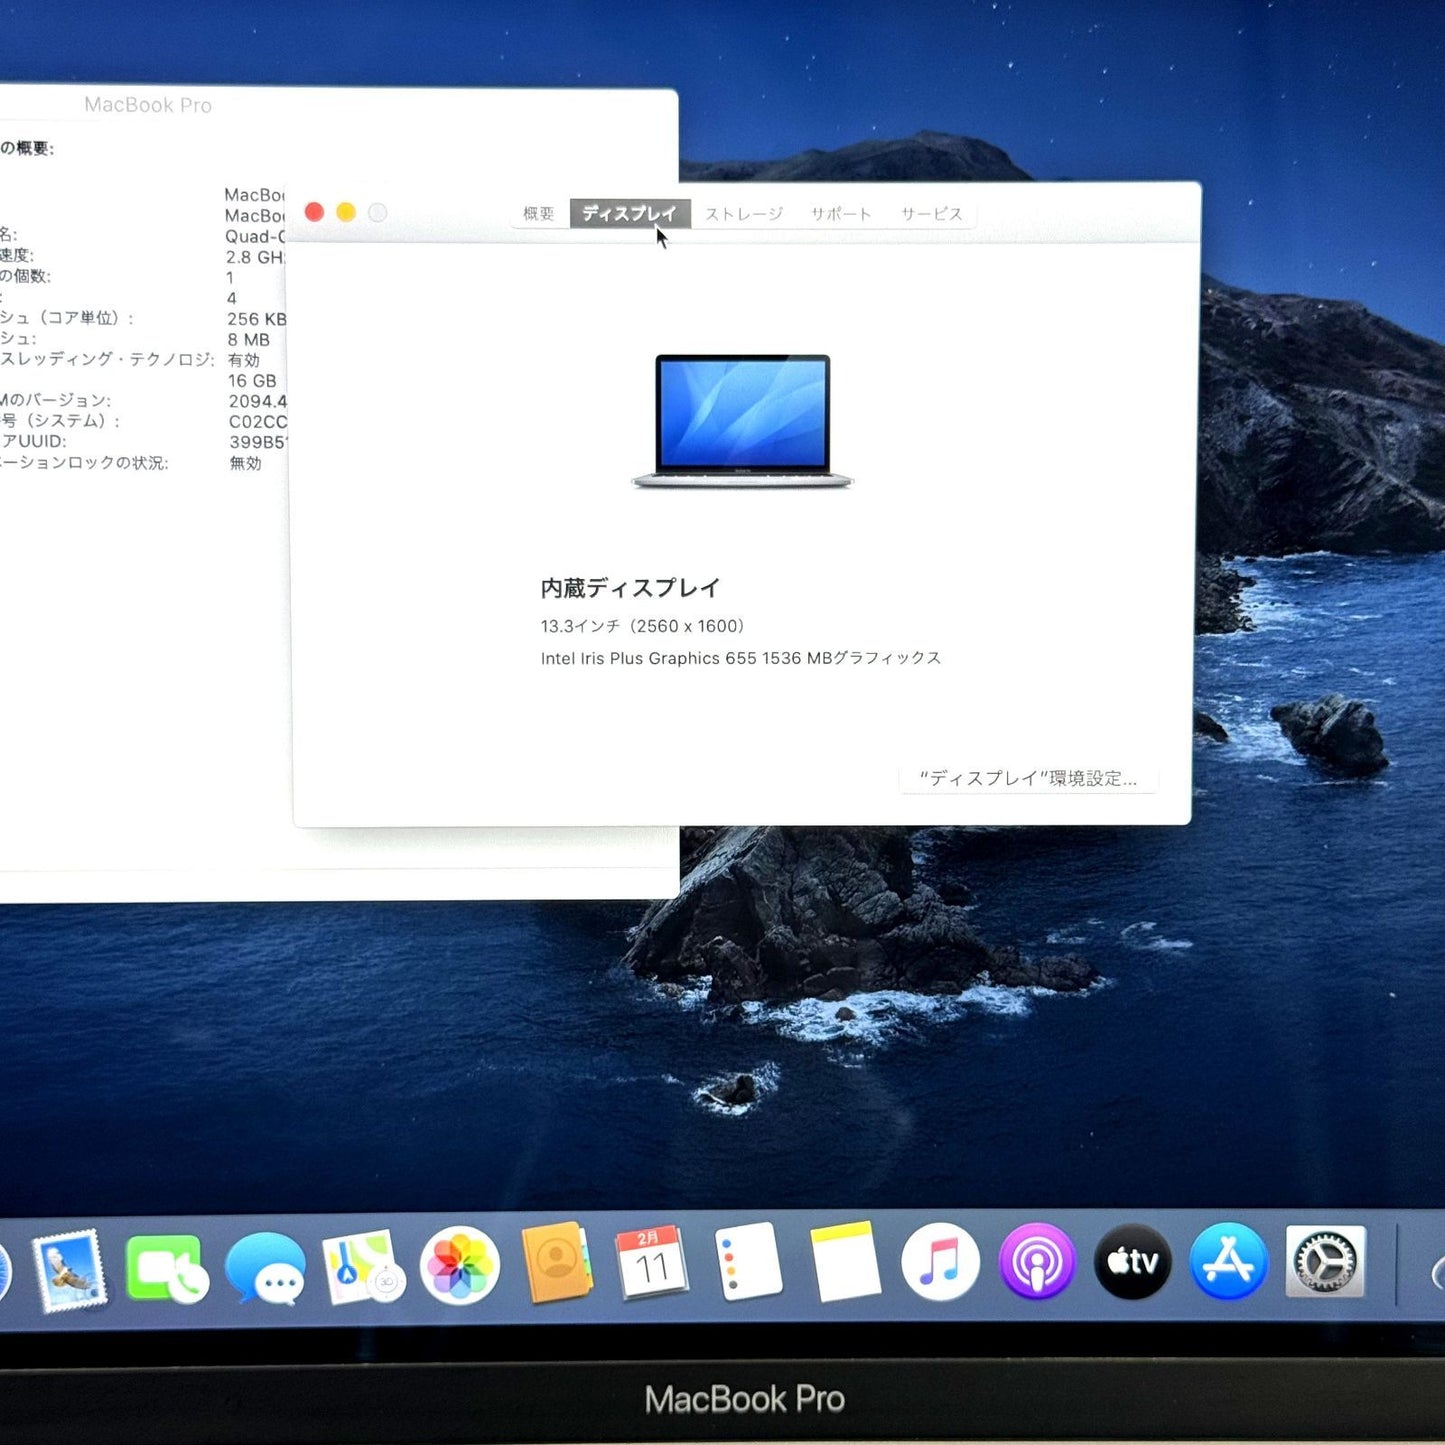The height and width of the screenshot is (1445, 1445).
Task: Launch Photos app in Dock
Action: [x=459, y=1266]
